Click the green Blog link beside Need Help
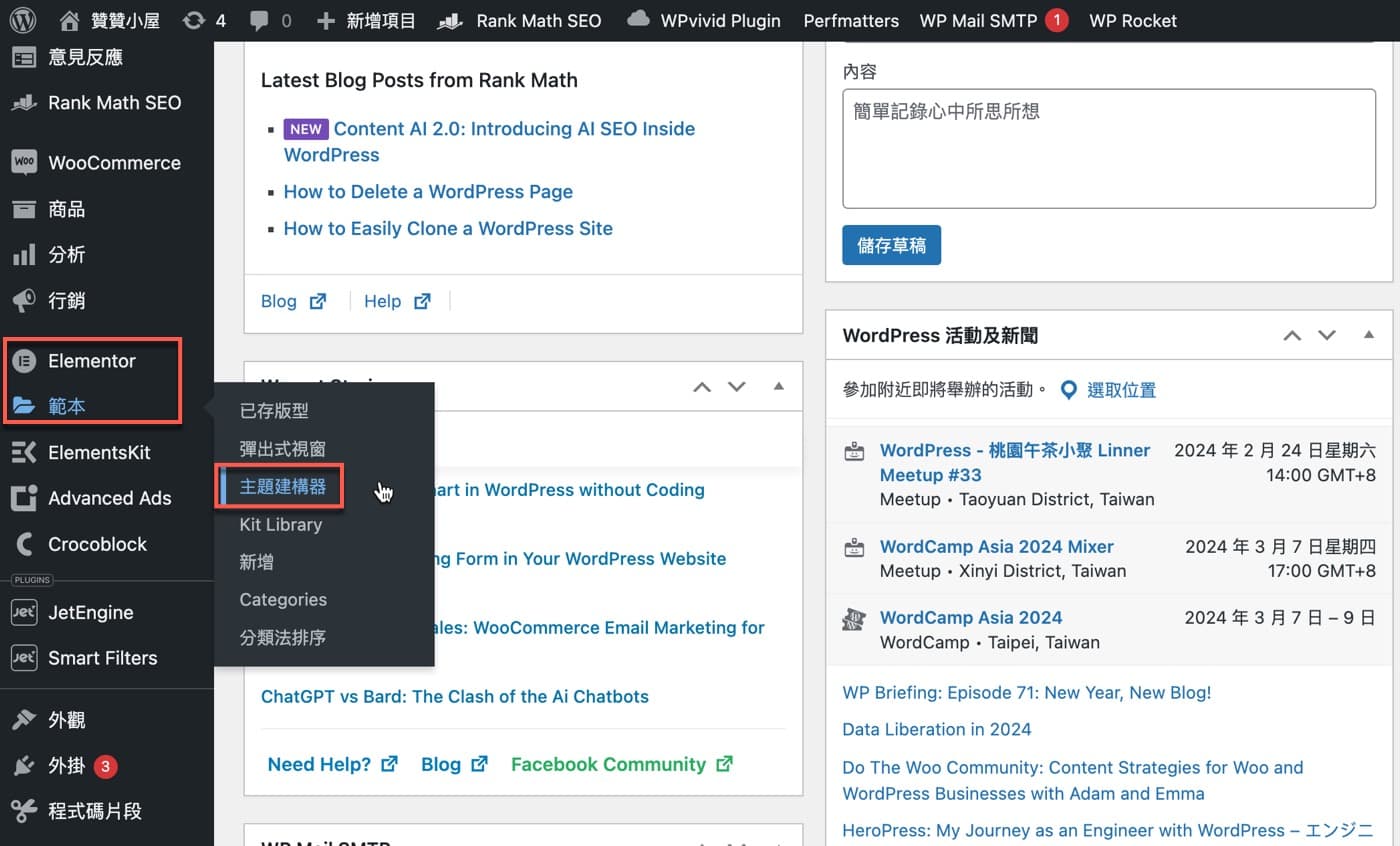Viewport: 1400px width, 846px height. [454, 764]
